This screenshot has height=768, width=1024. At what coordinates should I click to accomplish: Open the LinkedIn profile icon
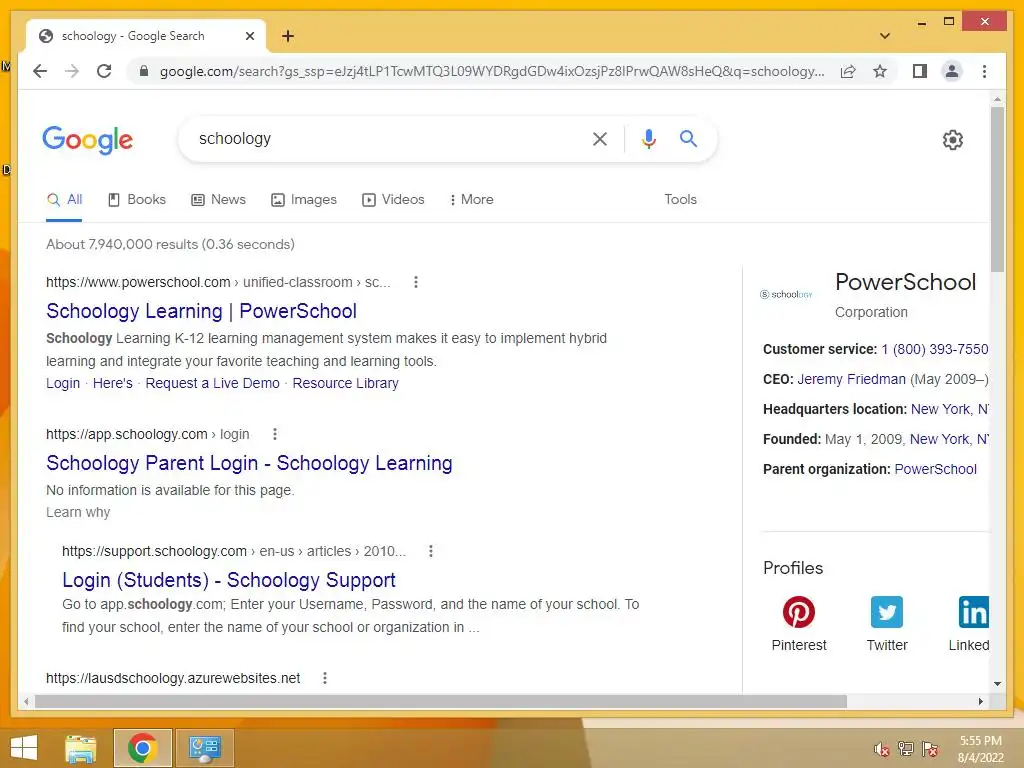(x=973, y=612)
